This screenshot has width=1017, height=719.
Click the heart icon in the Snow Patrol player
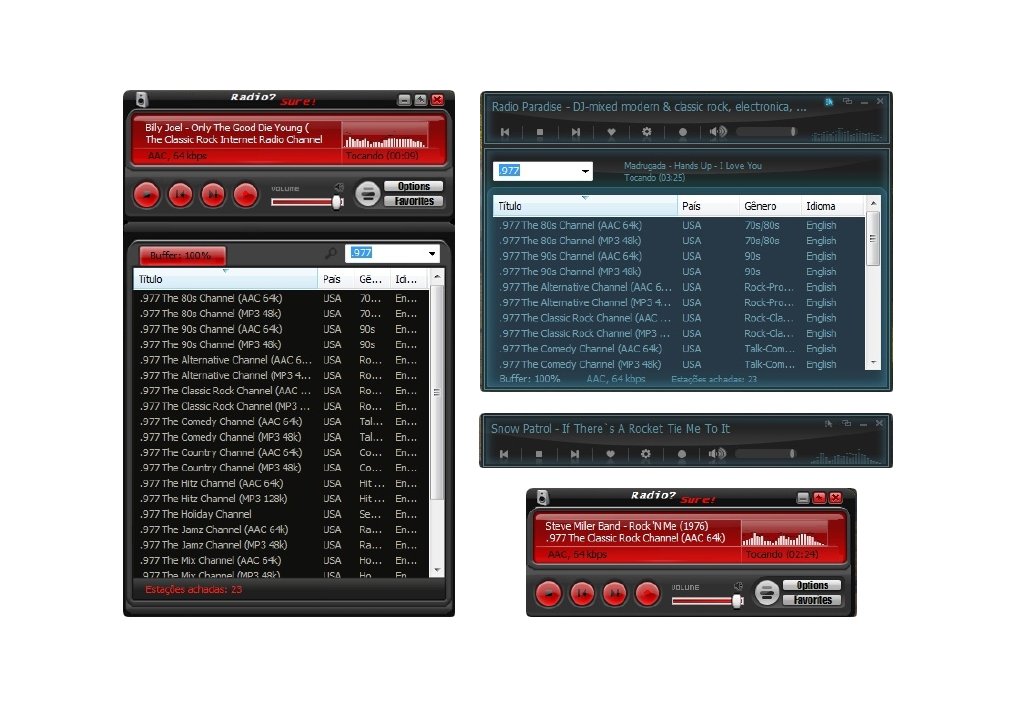pyautogui.click(x=611, y=453)
